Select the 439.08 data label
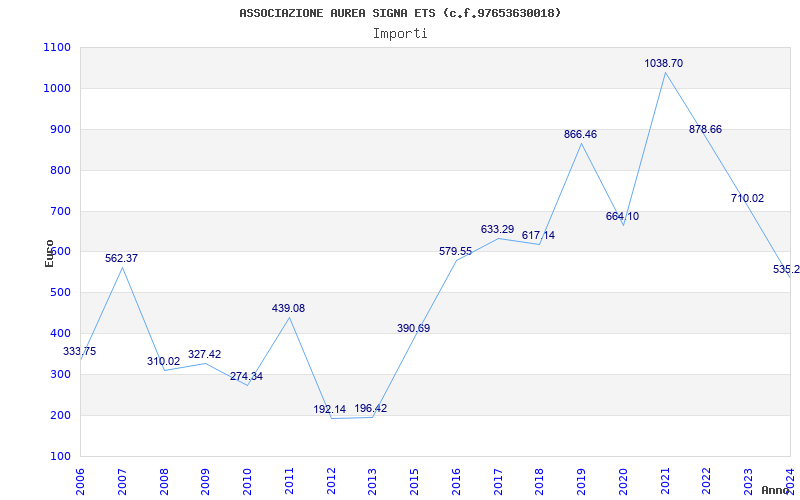Image resolution: width=800 pixels, height=500 pixels. [x=288, y=308]
